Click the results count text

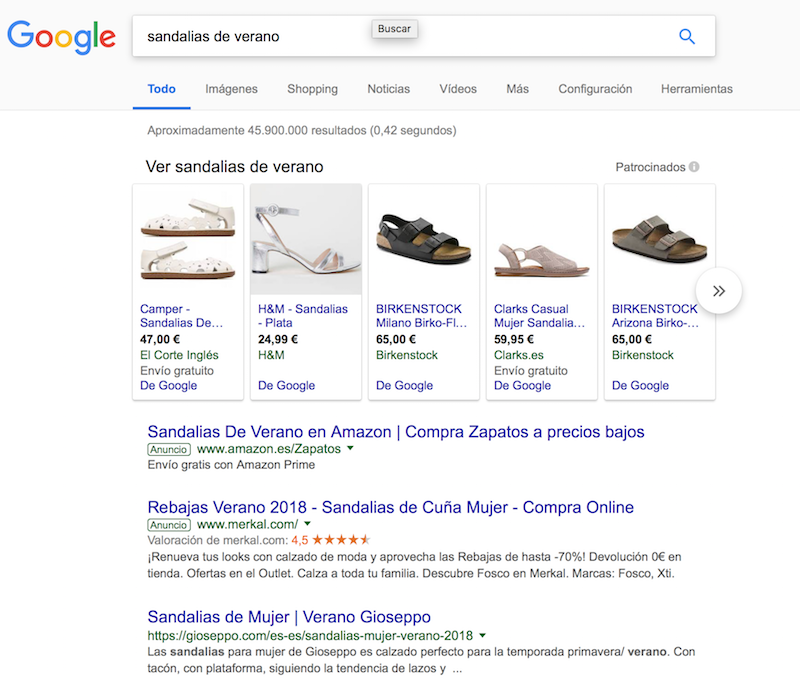(302, 131)
